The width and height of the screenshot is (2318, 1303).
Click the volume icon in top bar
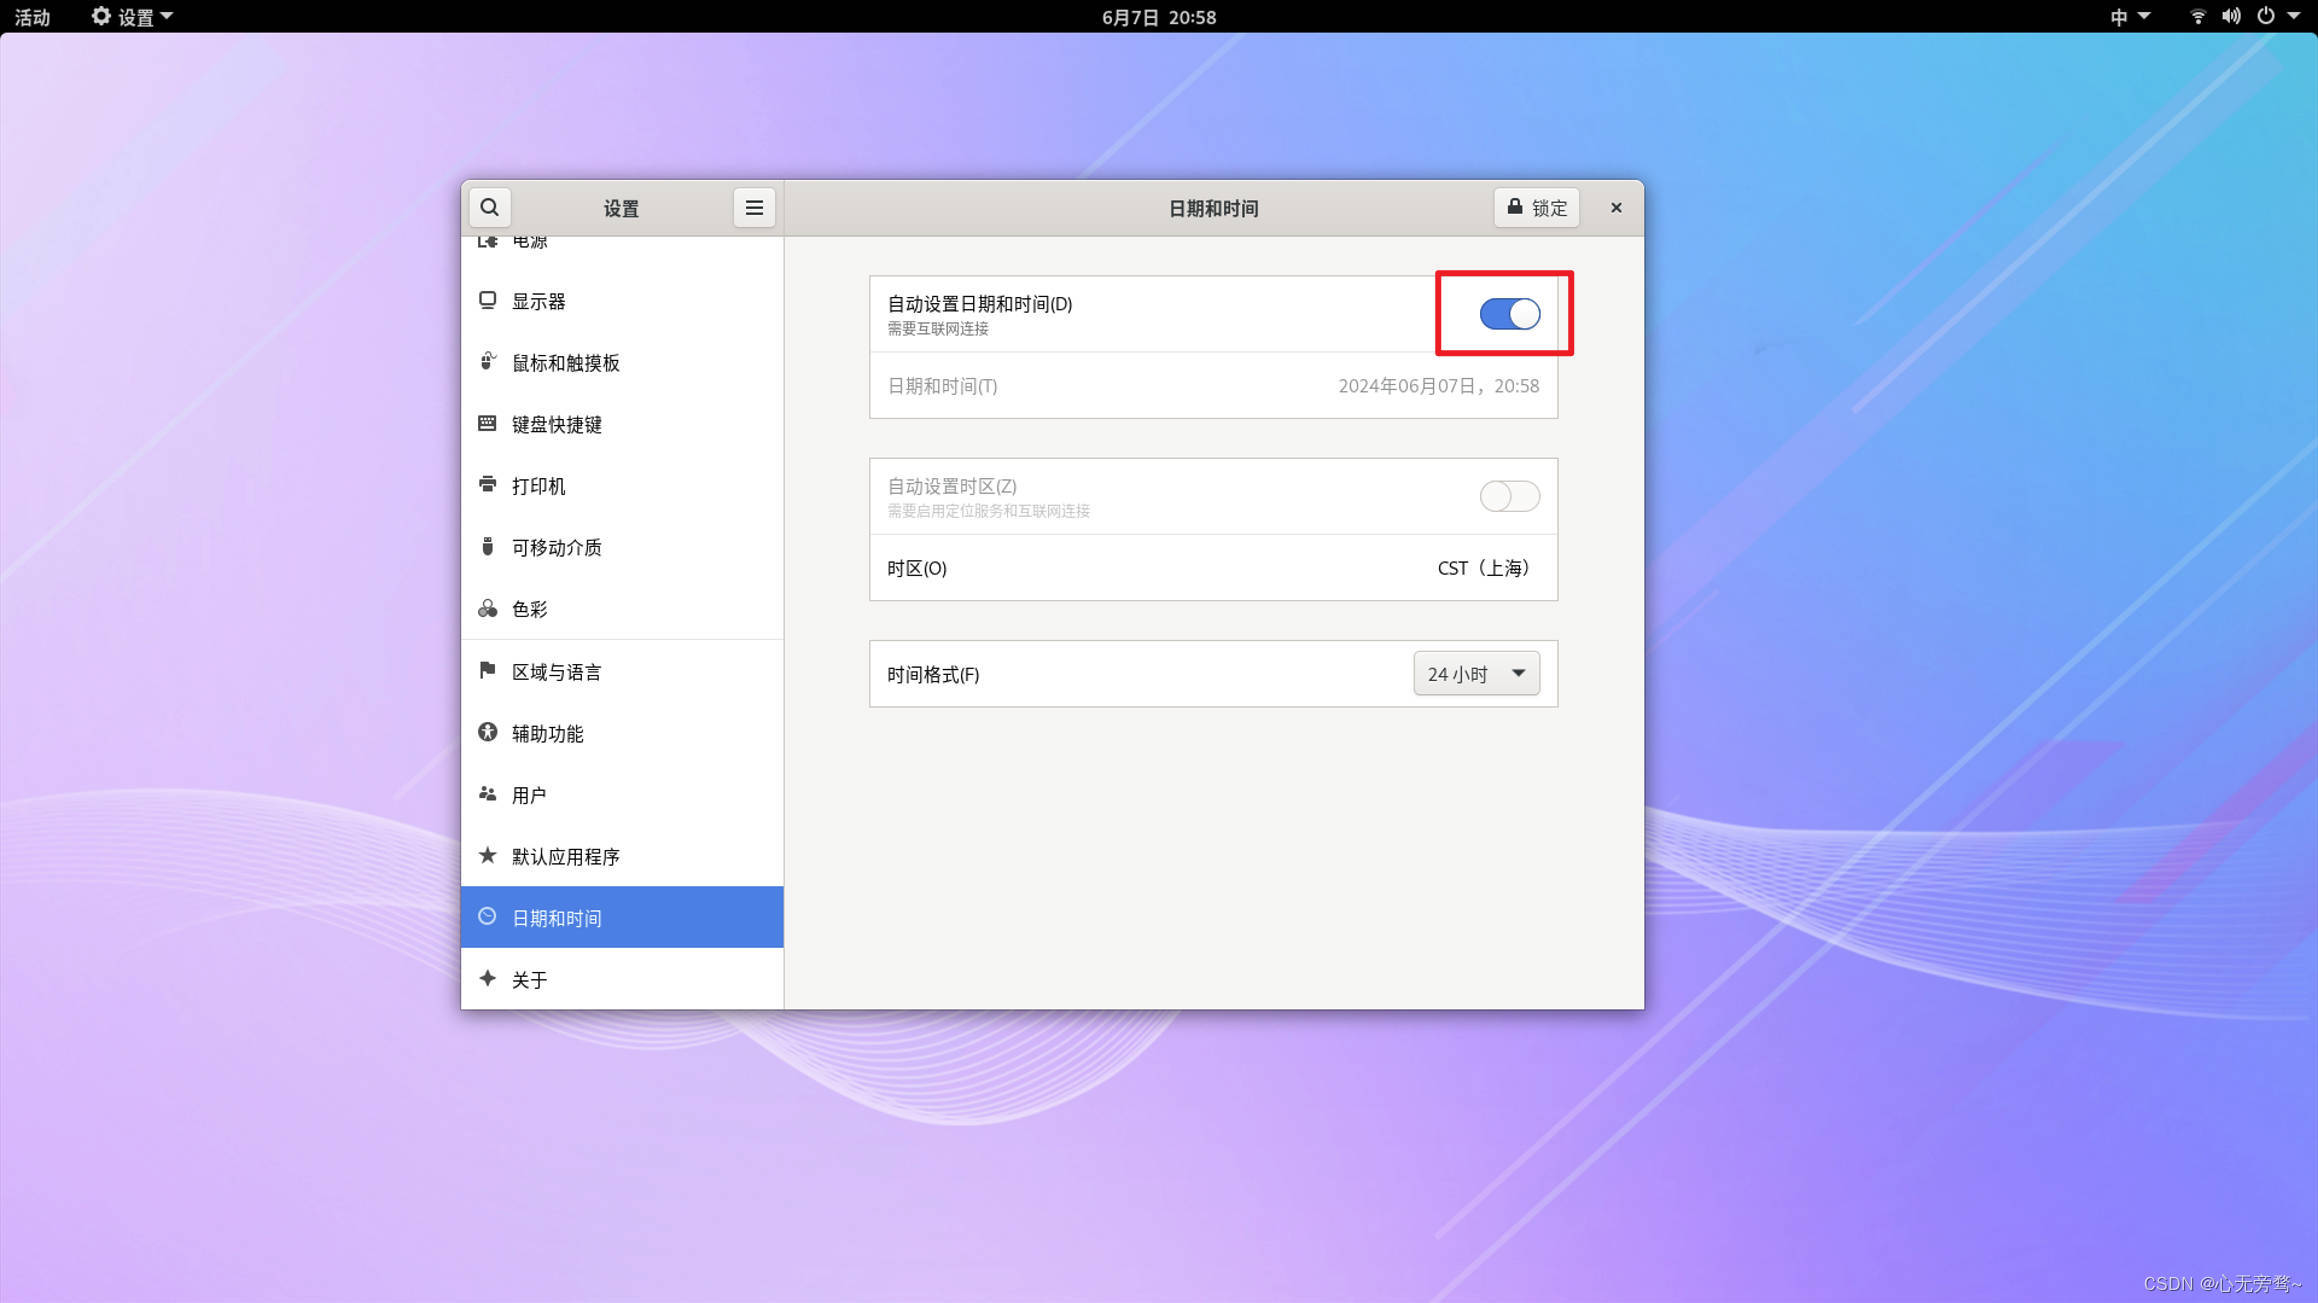tap(2230, 16)
